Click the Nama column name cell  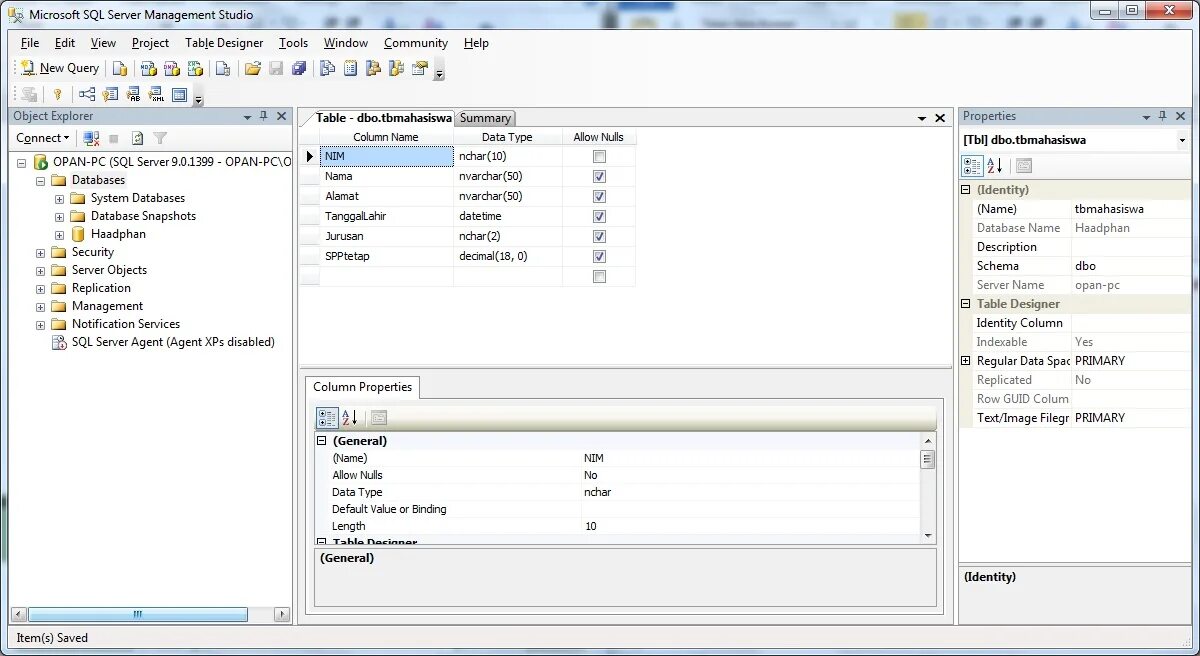click(387, 176)
